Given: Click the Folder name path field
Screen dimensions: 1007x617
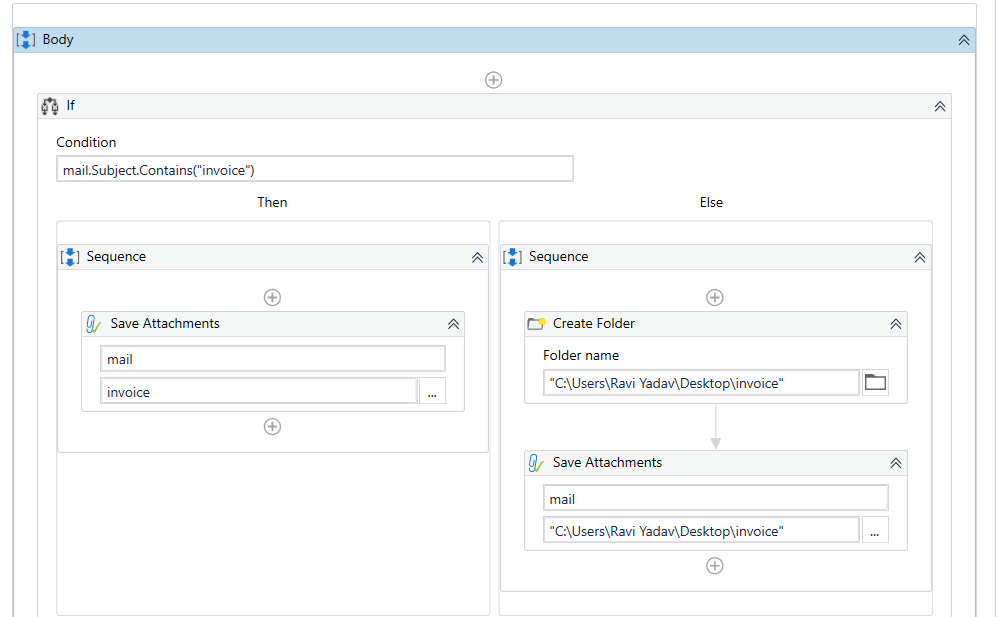Looking at the screenshot, I should click(700, 383).
